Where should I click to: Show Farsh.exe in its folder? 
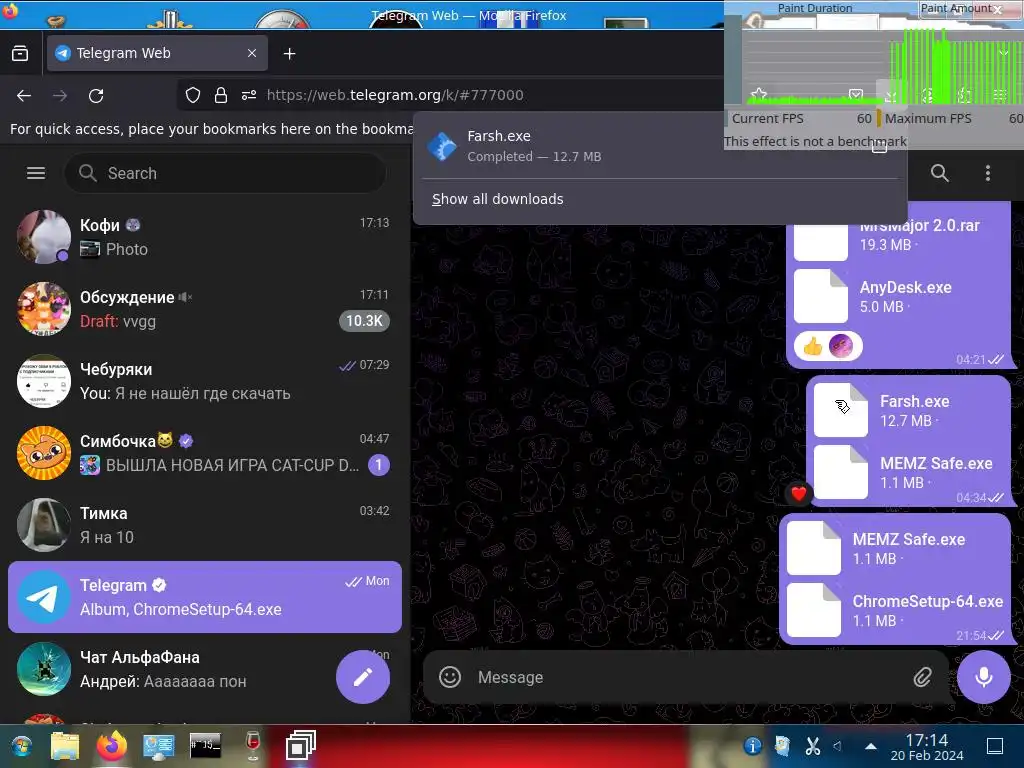880,146
